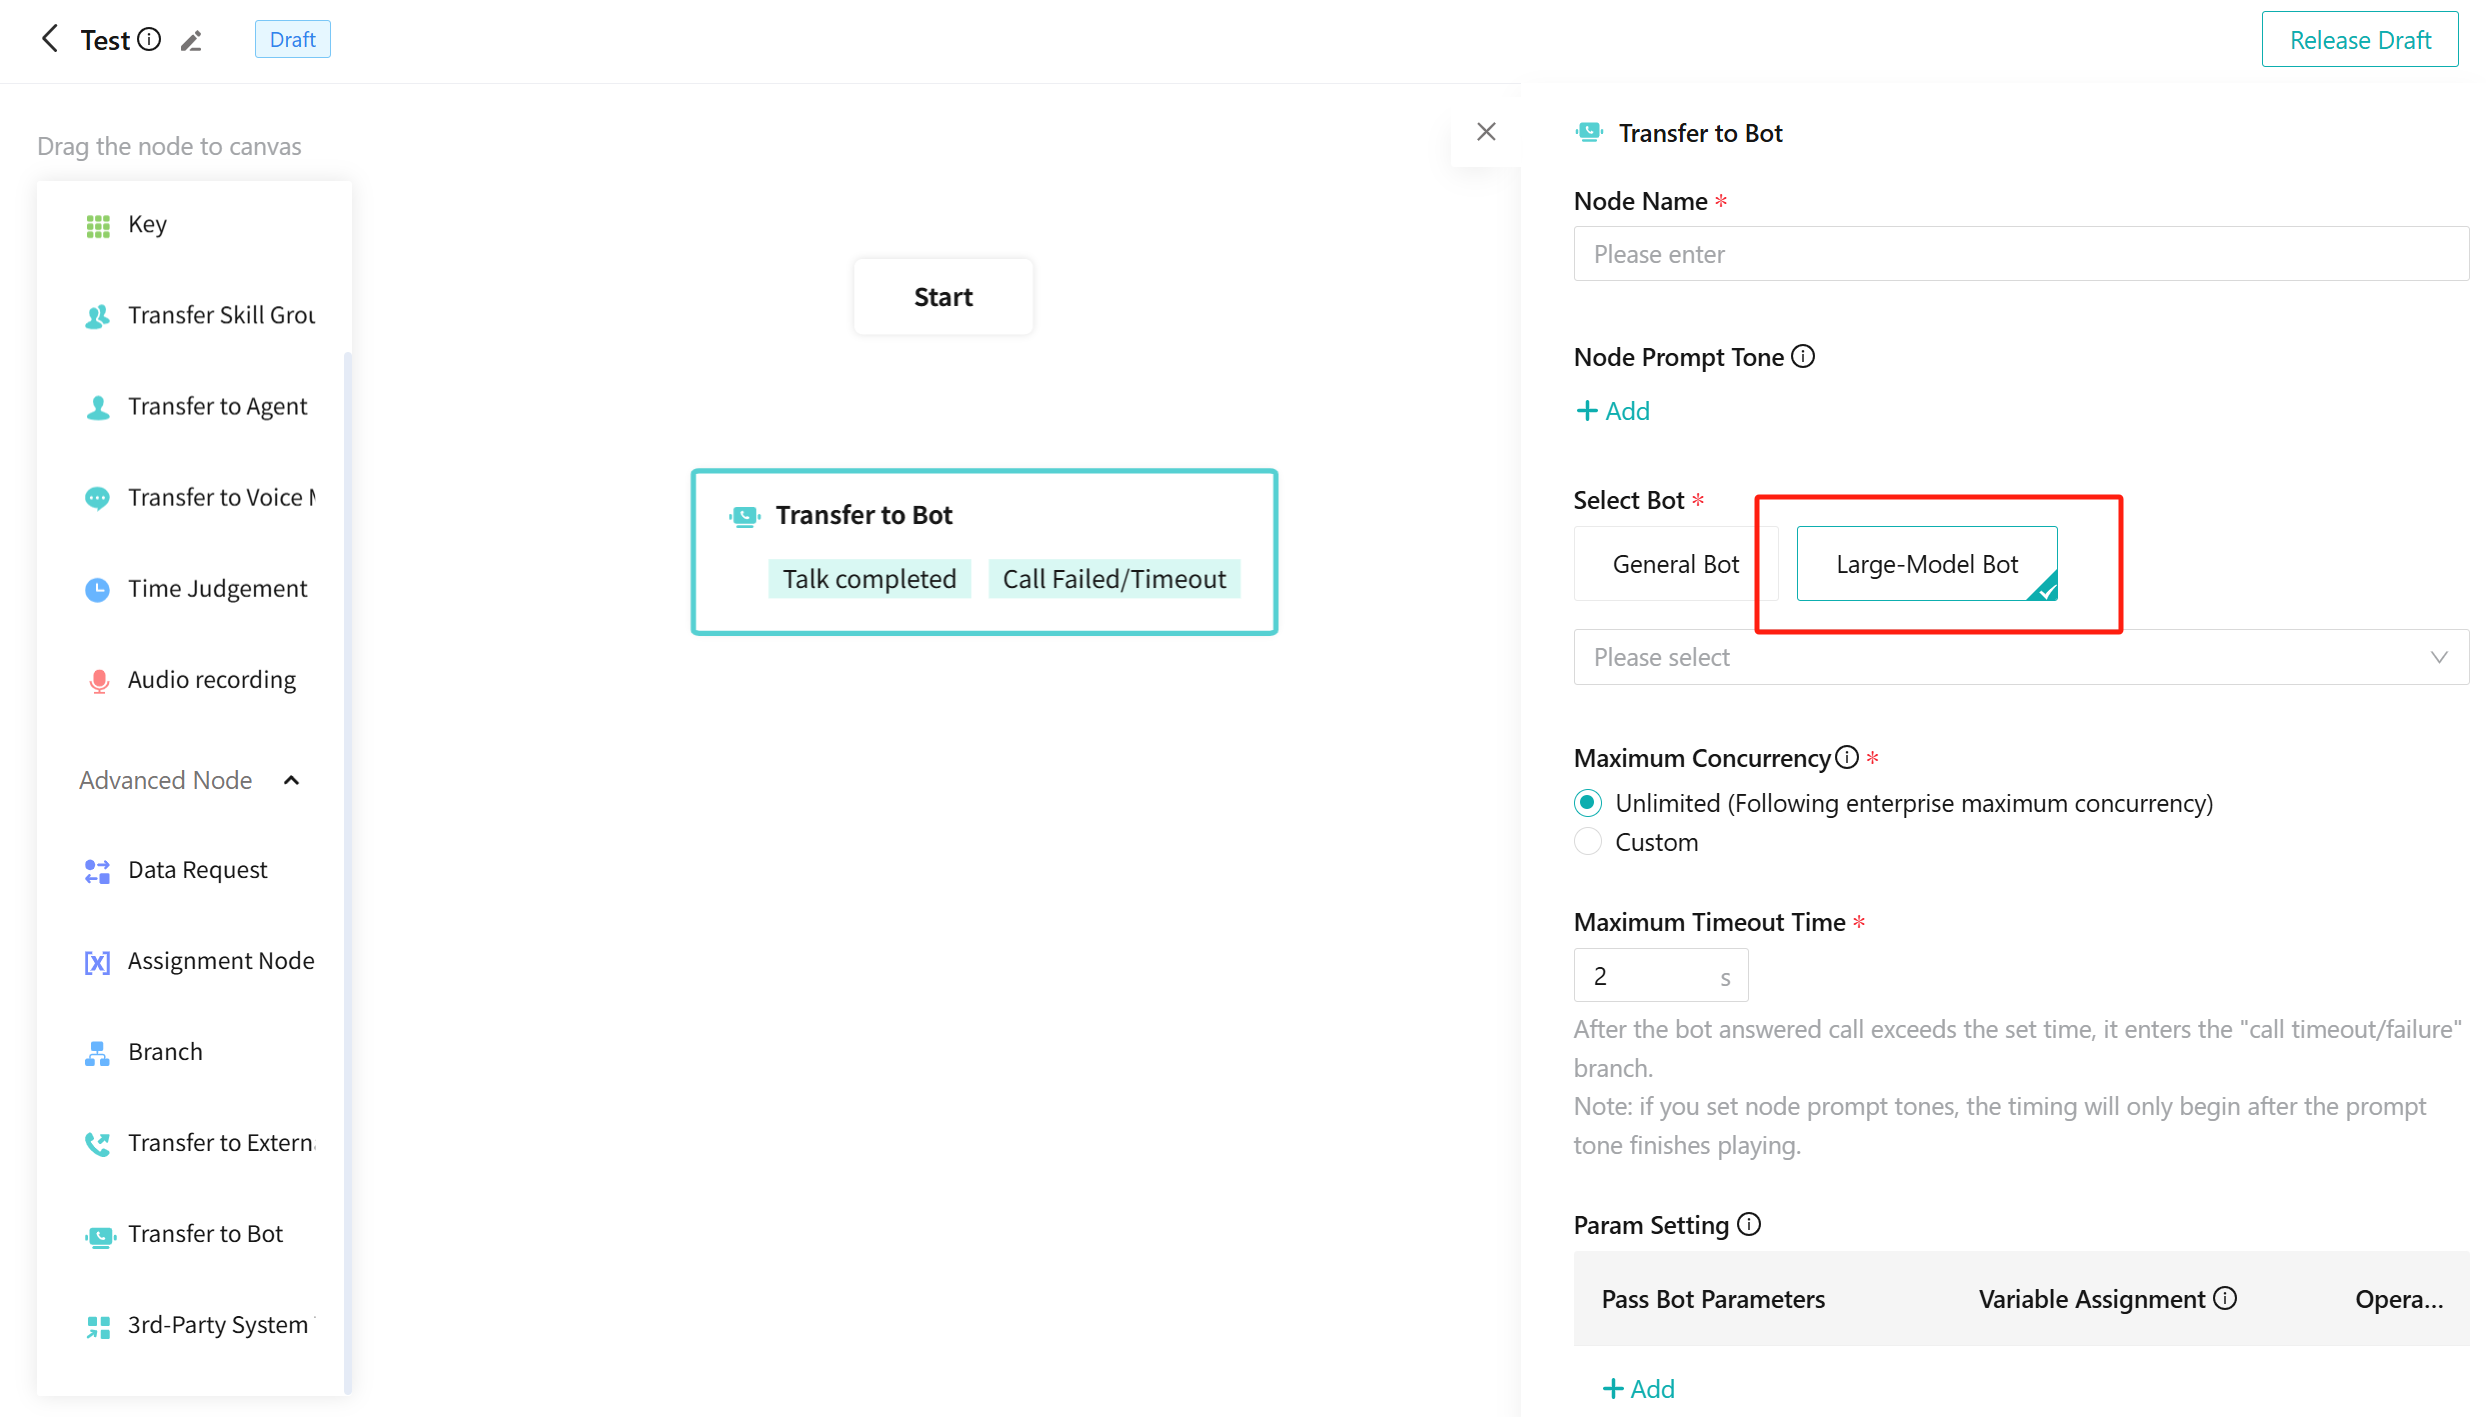The width and height of the screenshot is (2486, 1417).
Task: Pick the Transfer to Agent person icon
Action: click(x=98, y=408)
